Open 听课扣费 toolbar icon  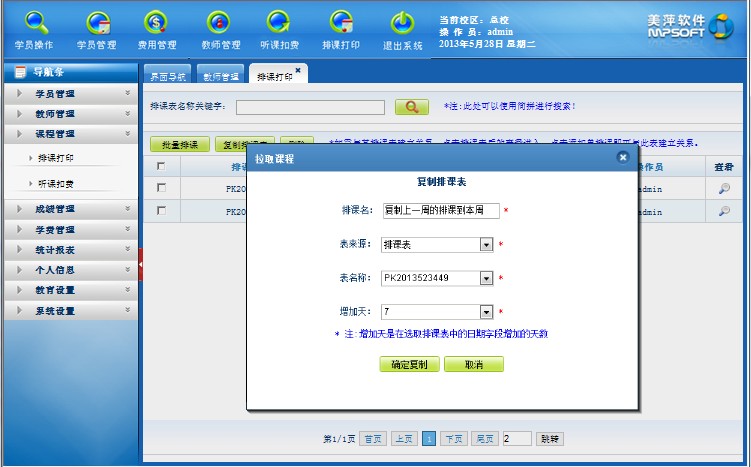280,24
